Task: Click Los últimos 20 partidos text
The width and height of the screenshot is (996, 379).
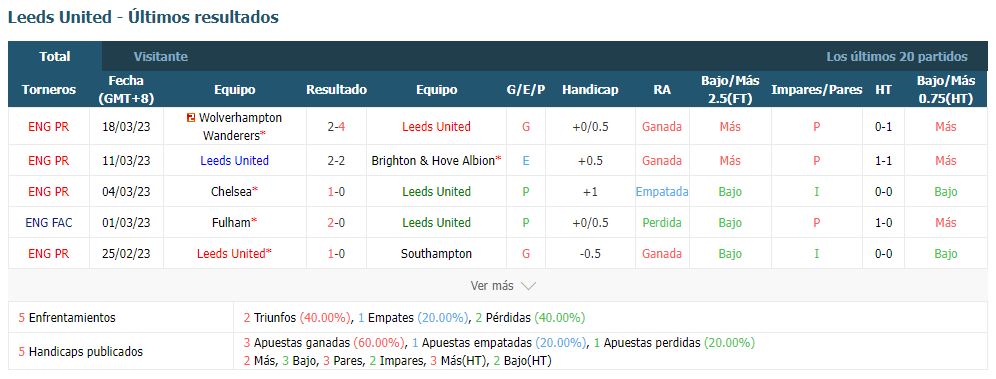Action: tap(897, 57)
